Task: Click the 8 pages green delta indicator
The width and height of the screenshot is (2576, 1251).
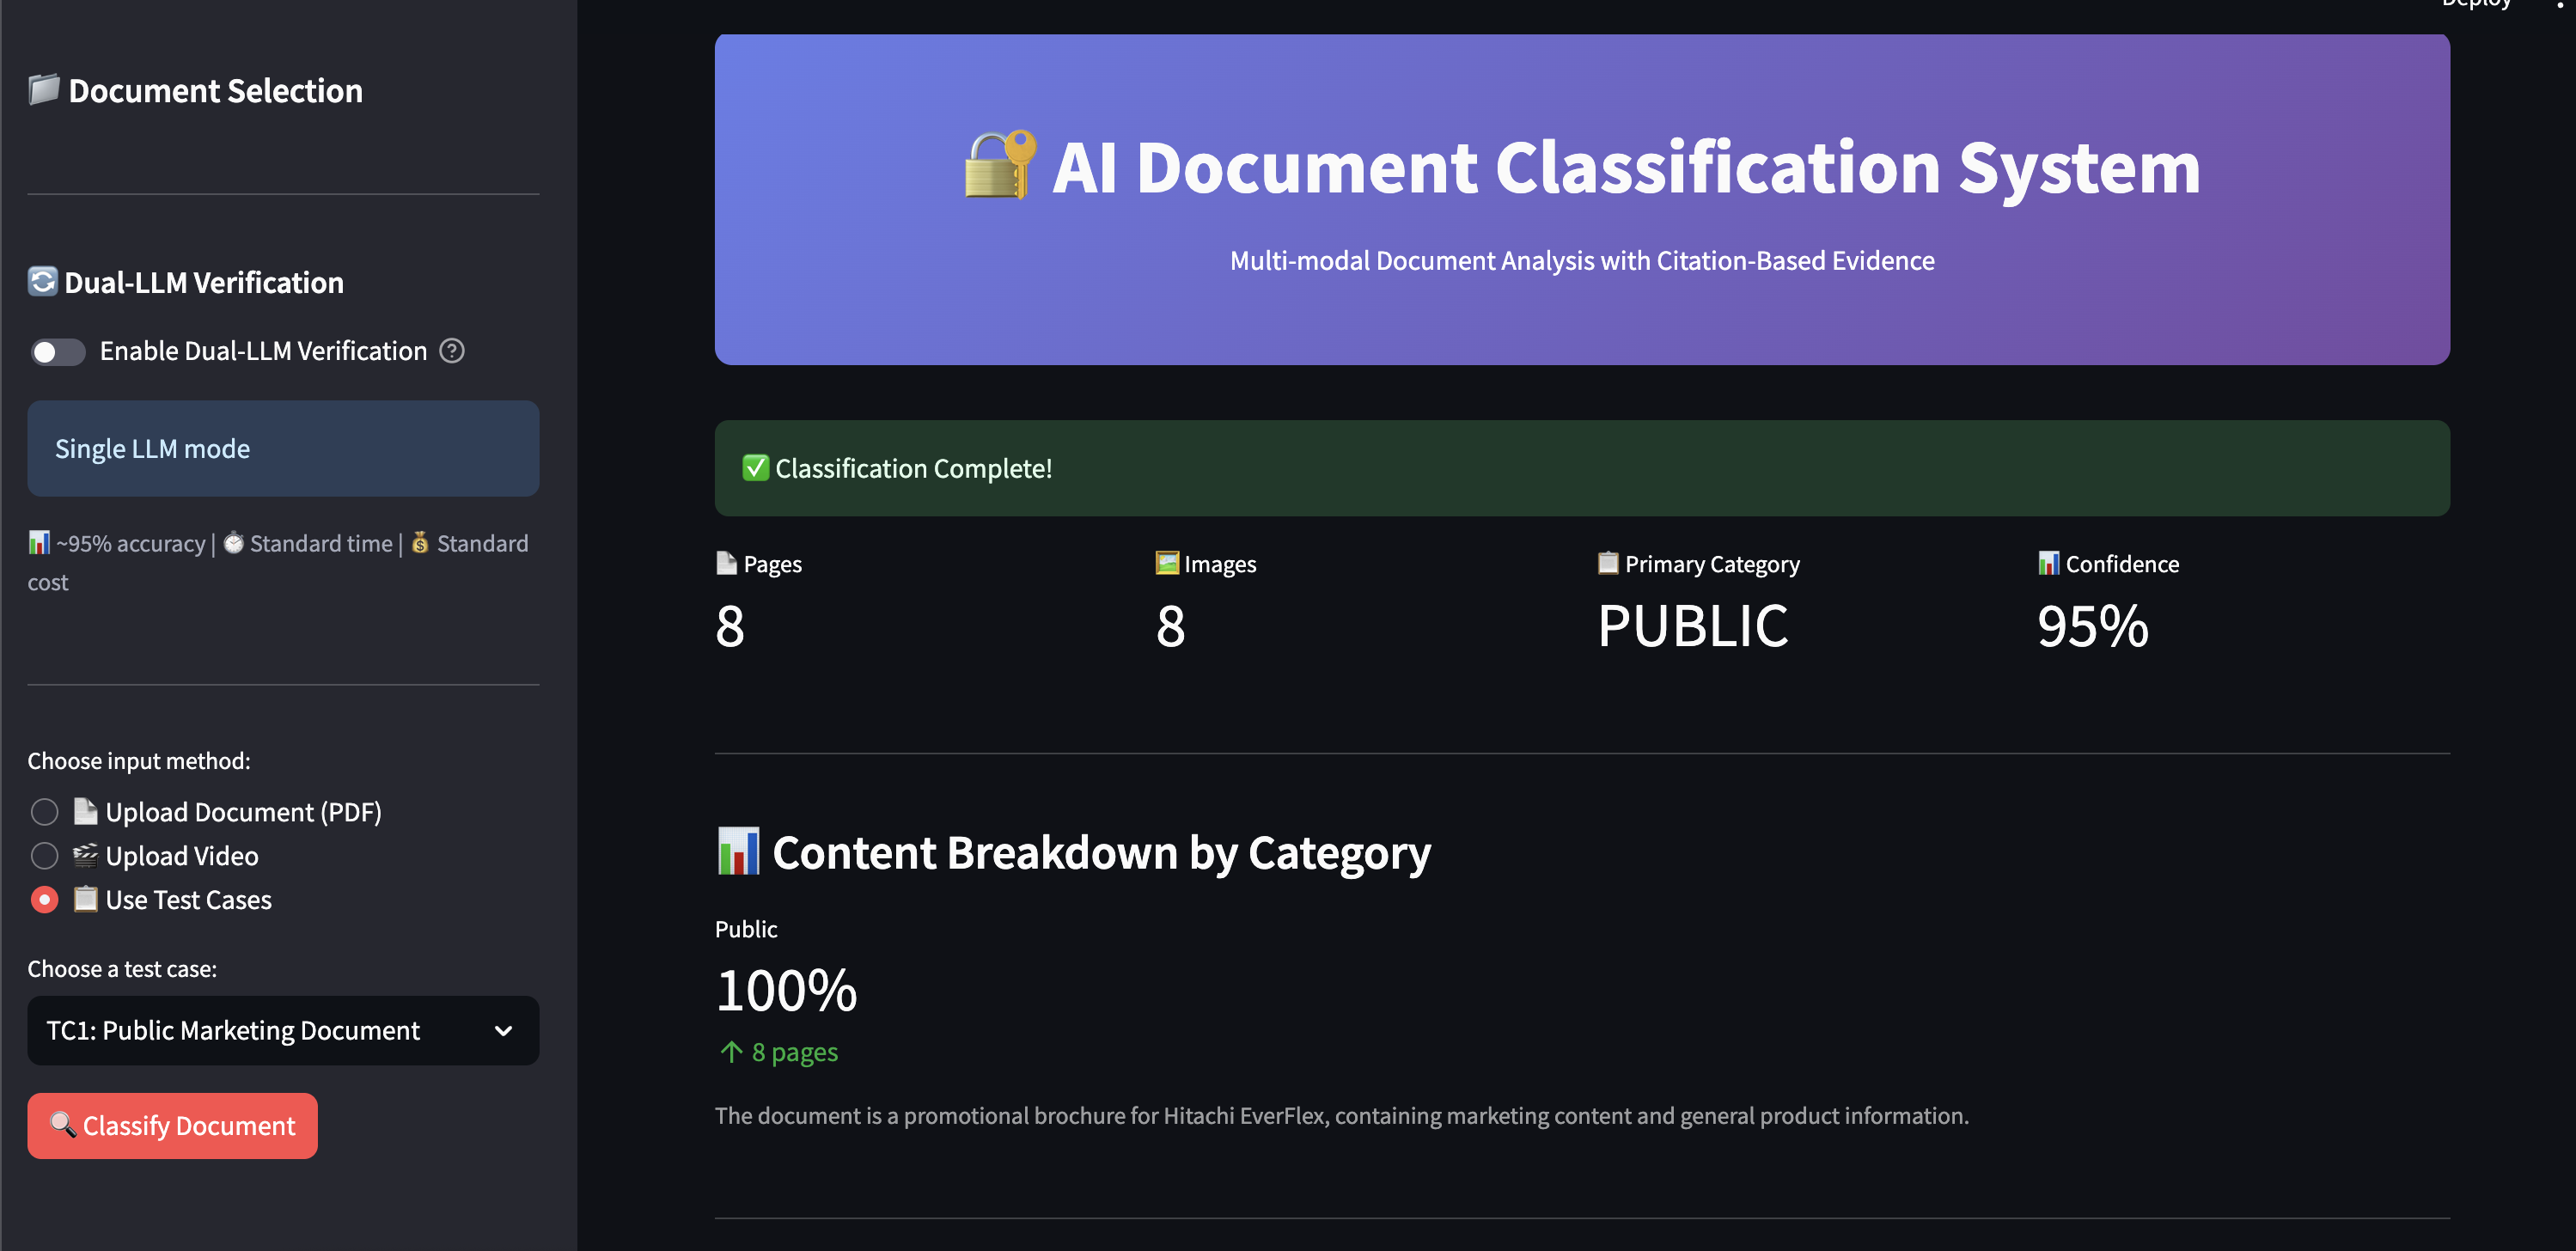Action: click(779, 1053)
